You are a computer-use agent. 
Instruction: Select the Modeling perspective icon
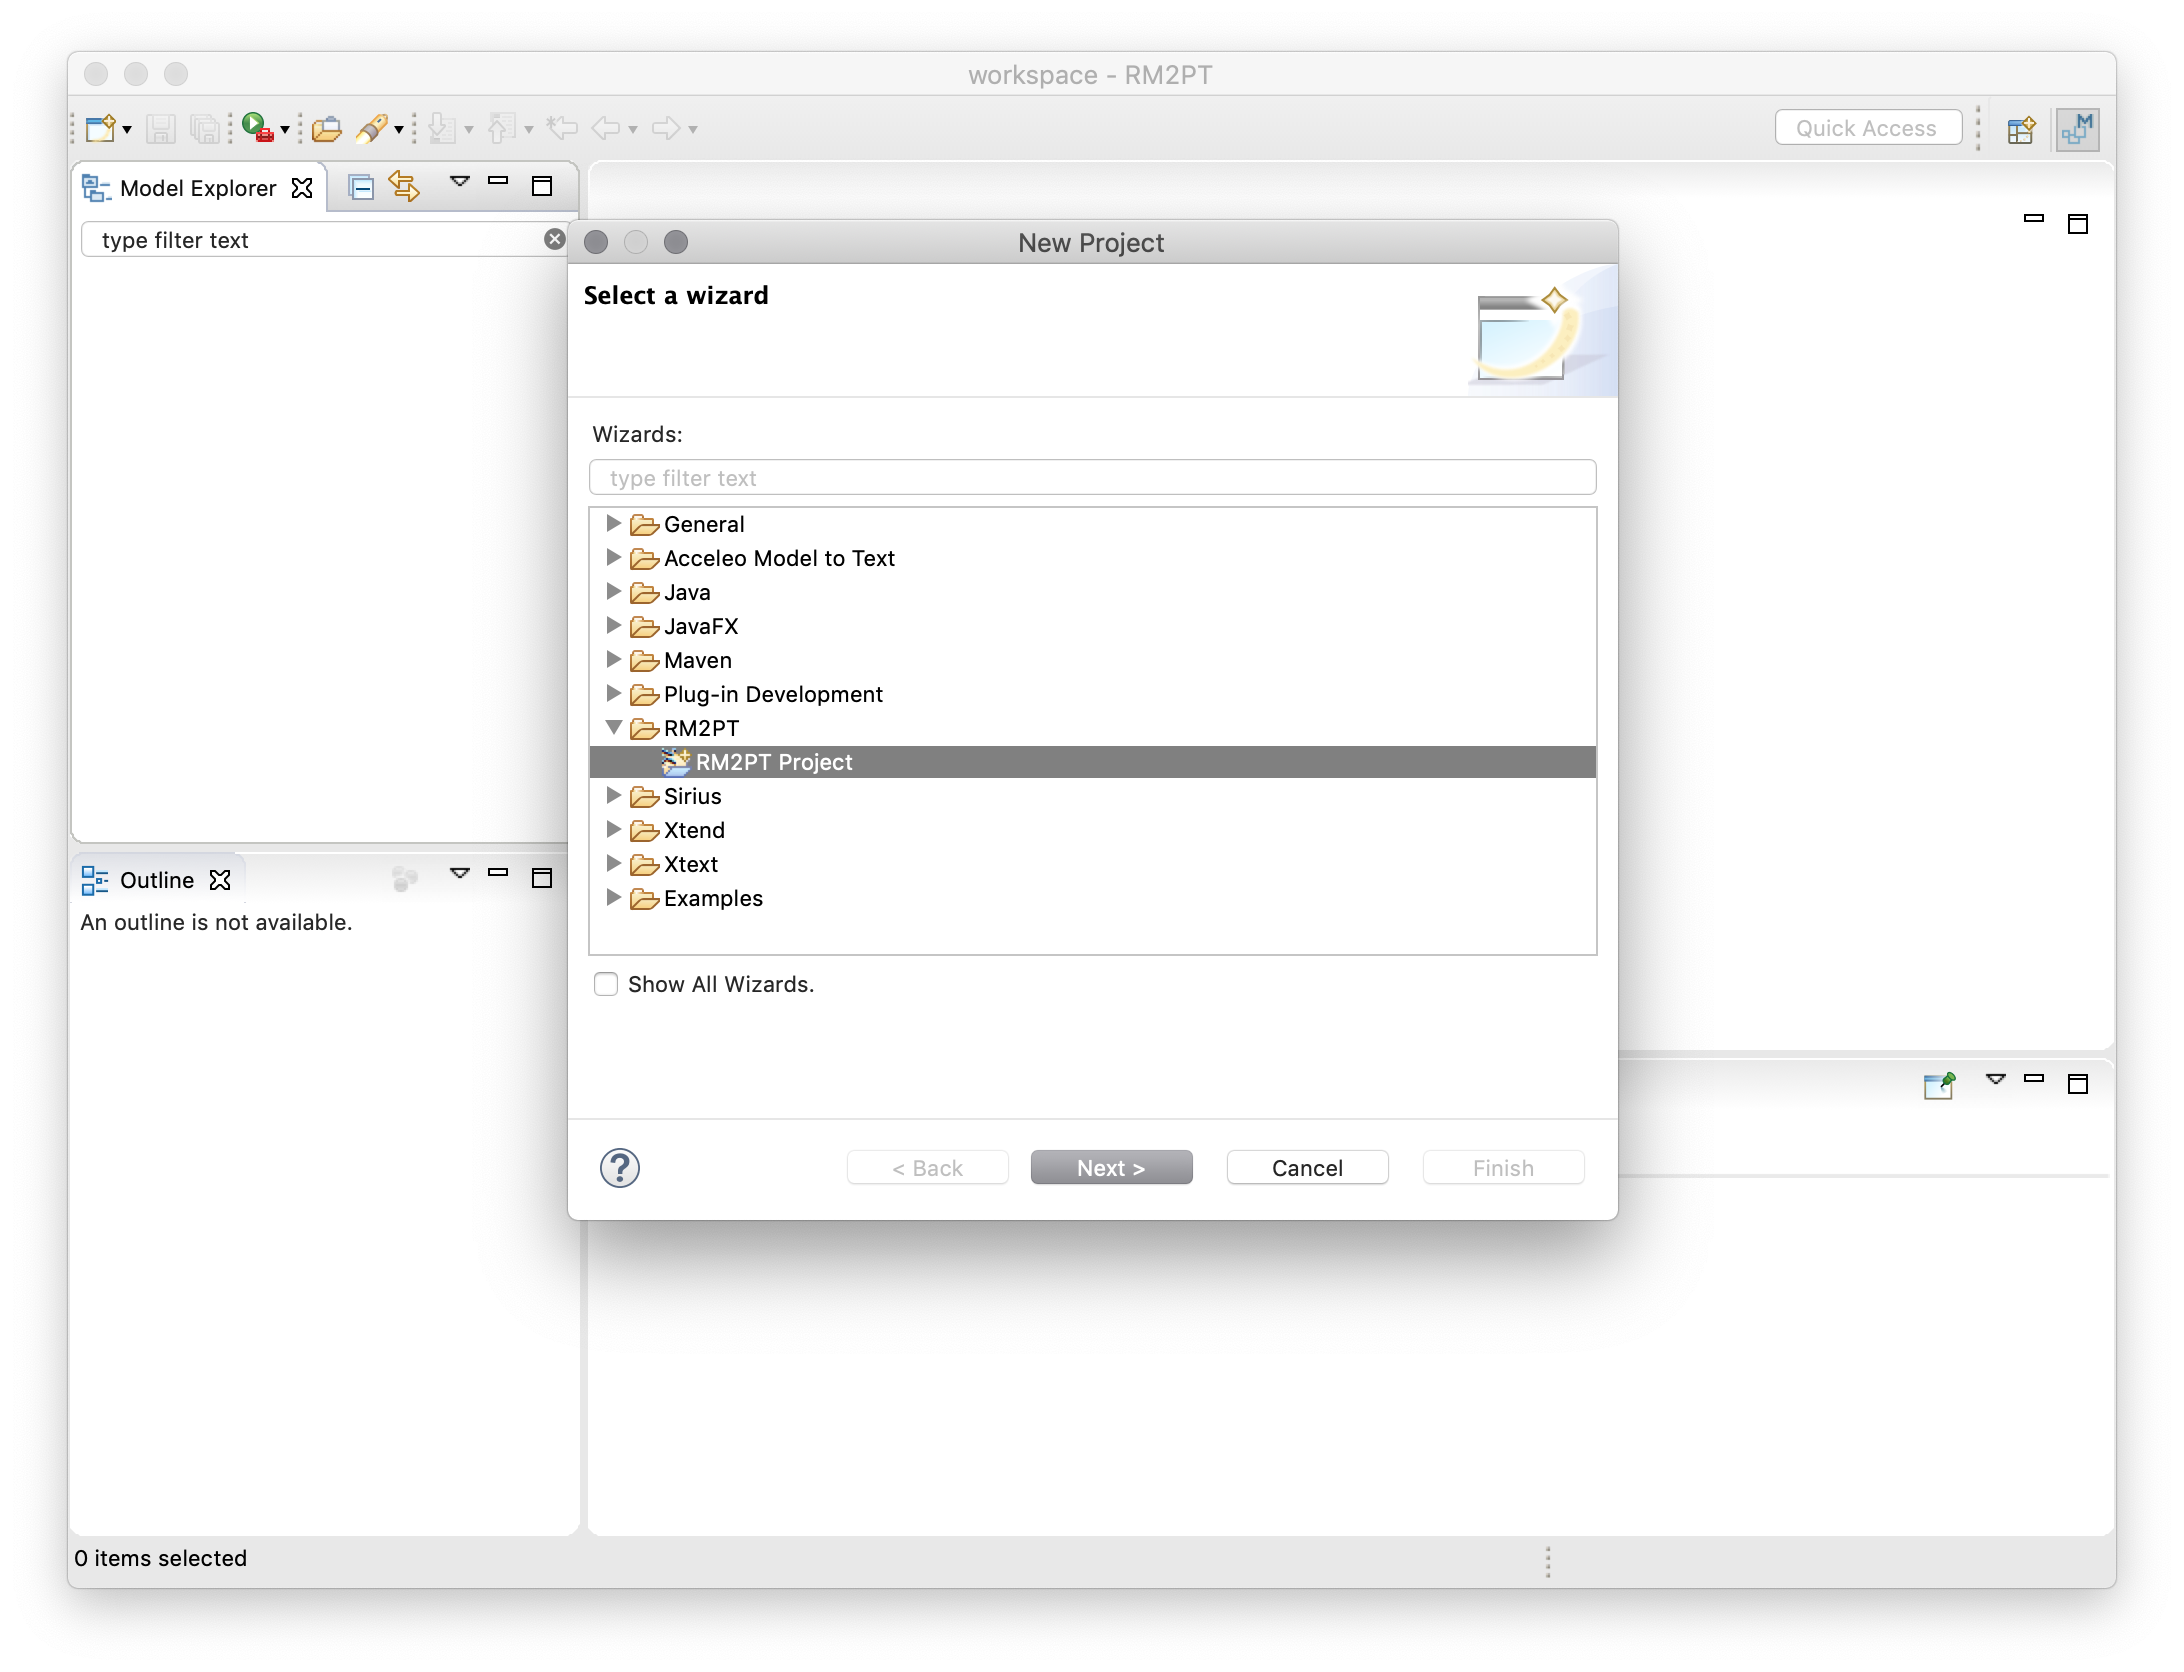pos(2077,129)
